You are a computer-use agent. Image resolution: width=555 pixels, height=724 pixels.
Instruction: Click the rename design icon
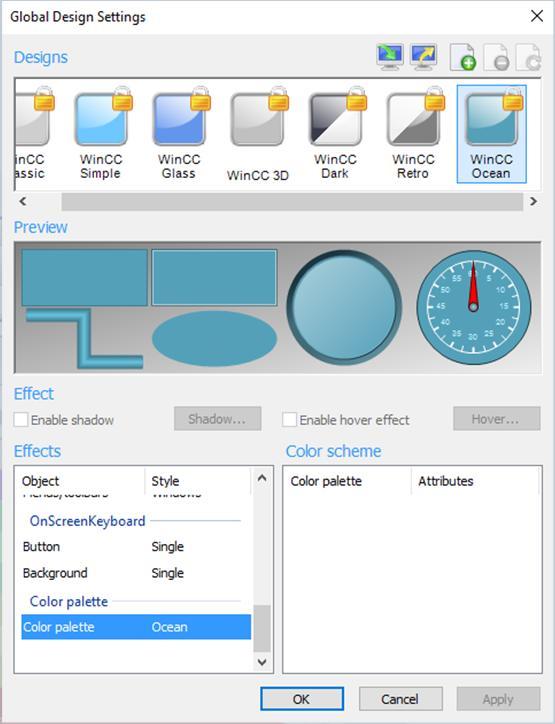click(x=528, y=57)
